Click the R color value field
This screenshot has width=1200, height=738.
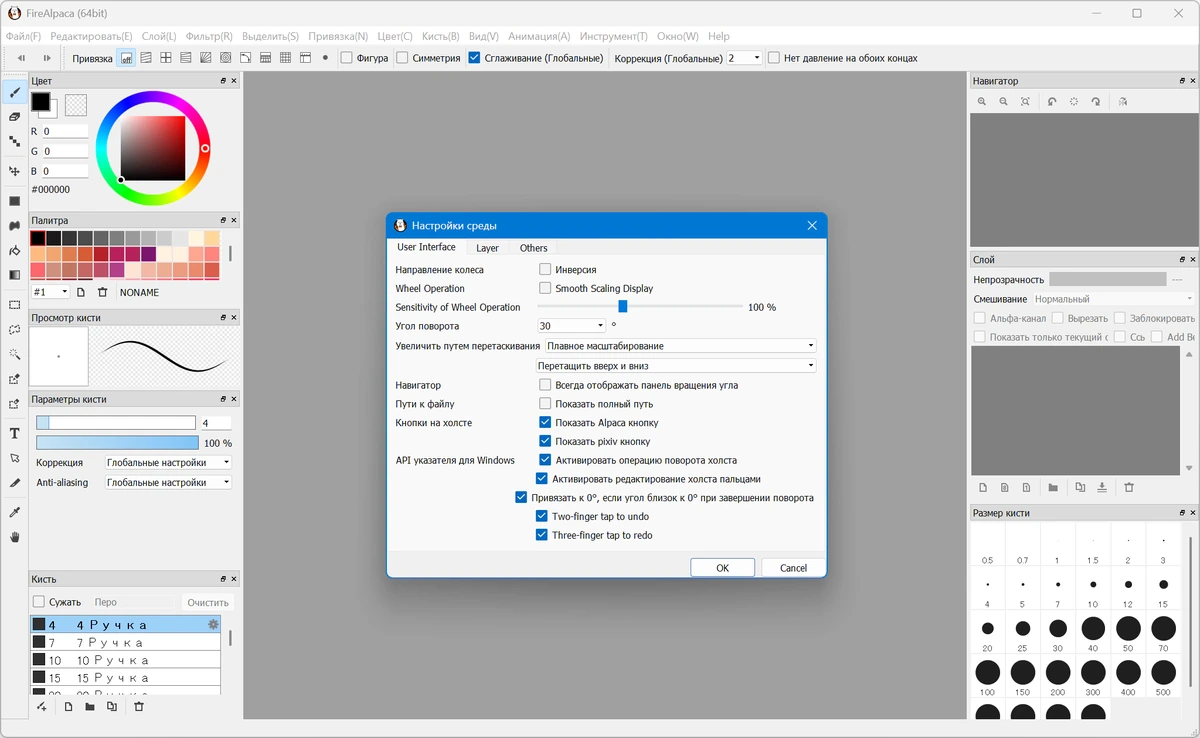[x=64, y=131]
